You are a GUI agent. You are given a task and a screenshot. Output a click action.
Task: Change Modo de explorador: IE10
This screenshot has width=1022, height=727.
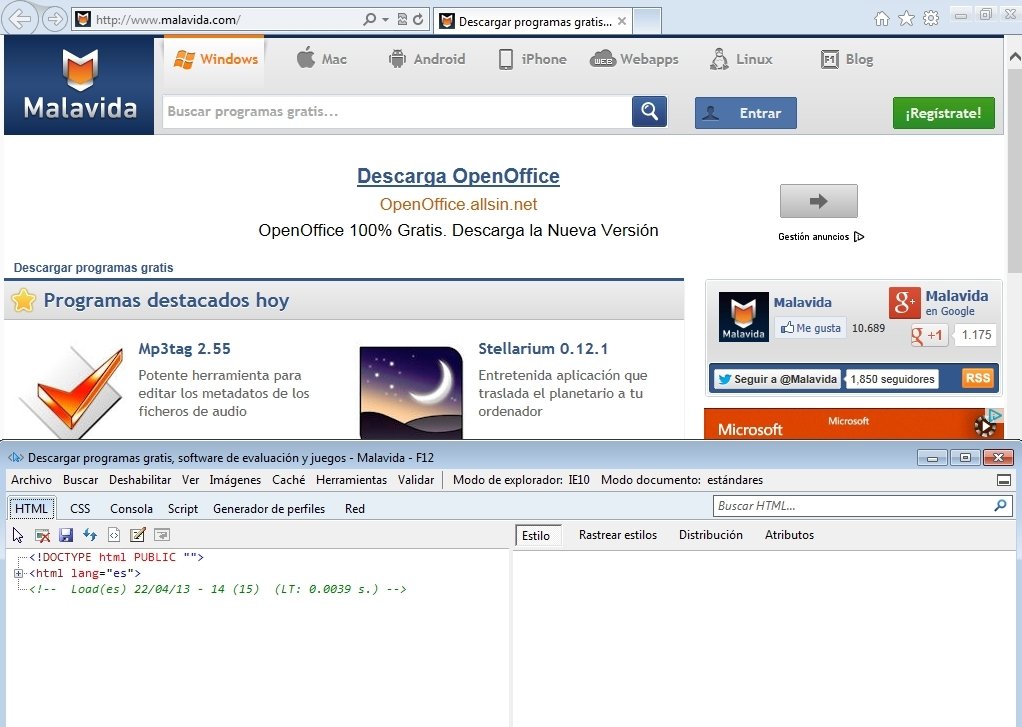click(x=521, y=480)
